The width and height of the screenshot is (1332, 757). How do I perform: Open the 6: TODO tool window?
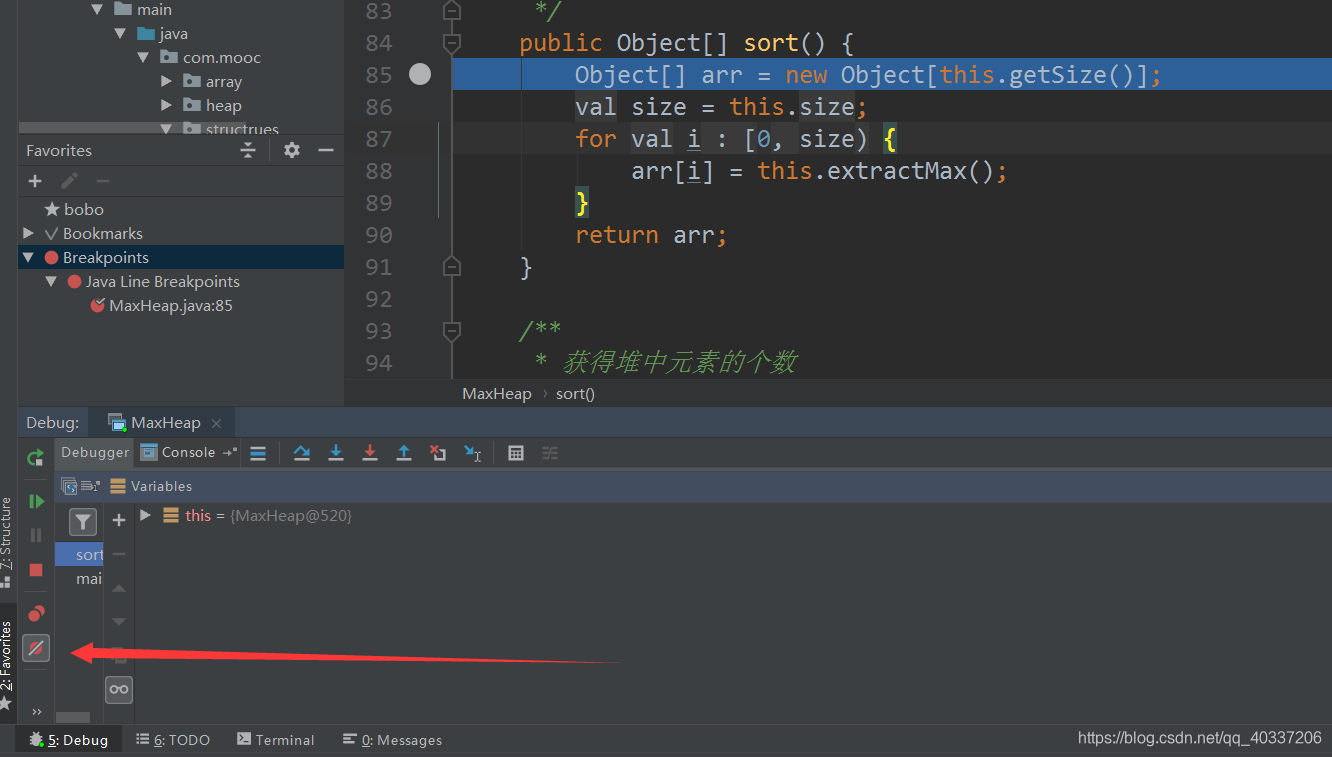tap(173, 740)
